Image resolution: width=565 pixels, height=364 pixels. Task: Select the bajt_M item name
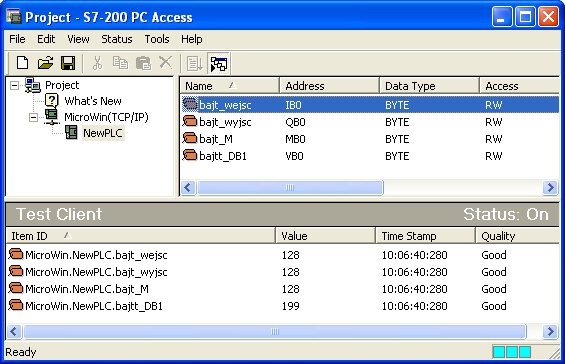(216, 139)
